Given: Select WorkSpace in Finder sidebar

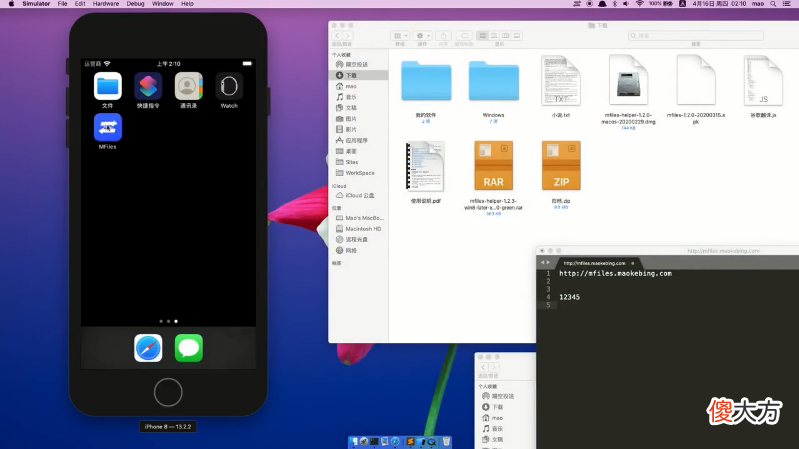Looking at the screenshot, I should [x=359, y=173].
